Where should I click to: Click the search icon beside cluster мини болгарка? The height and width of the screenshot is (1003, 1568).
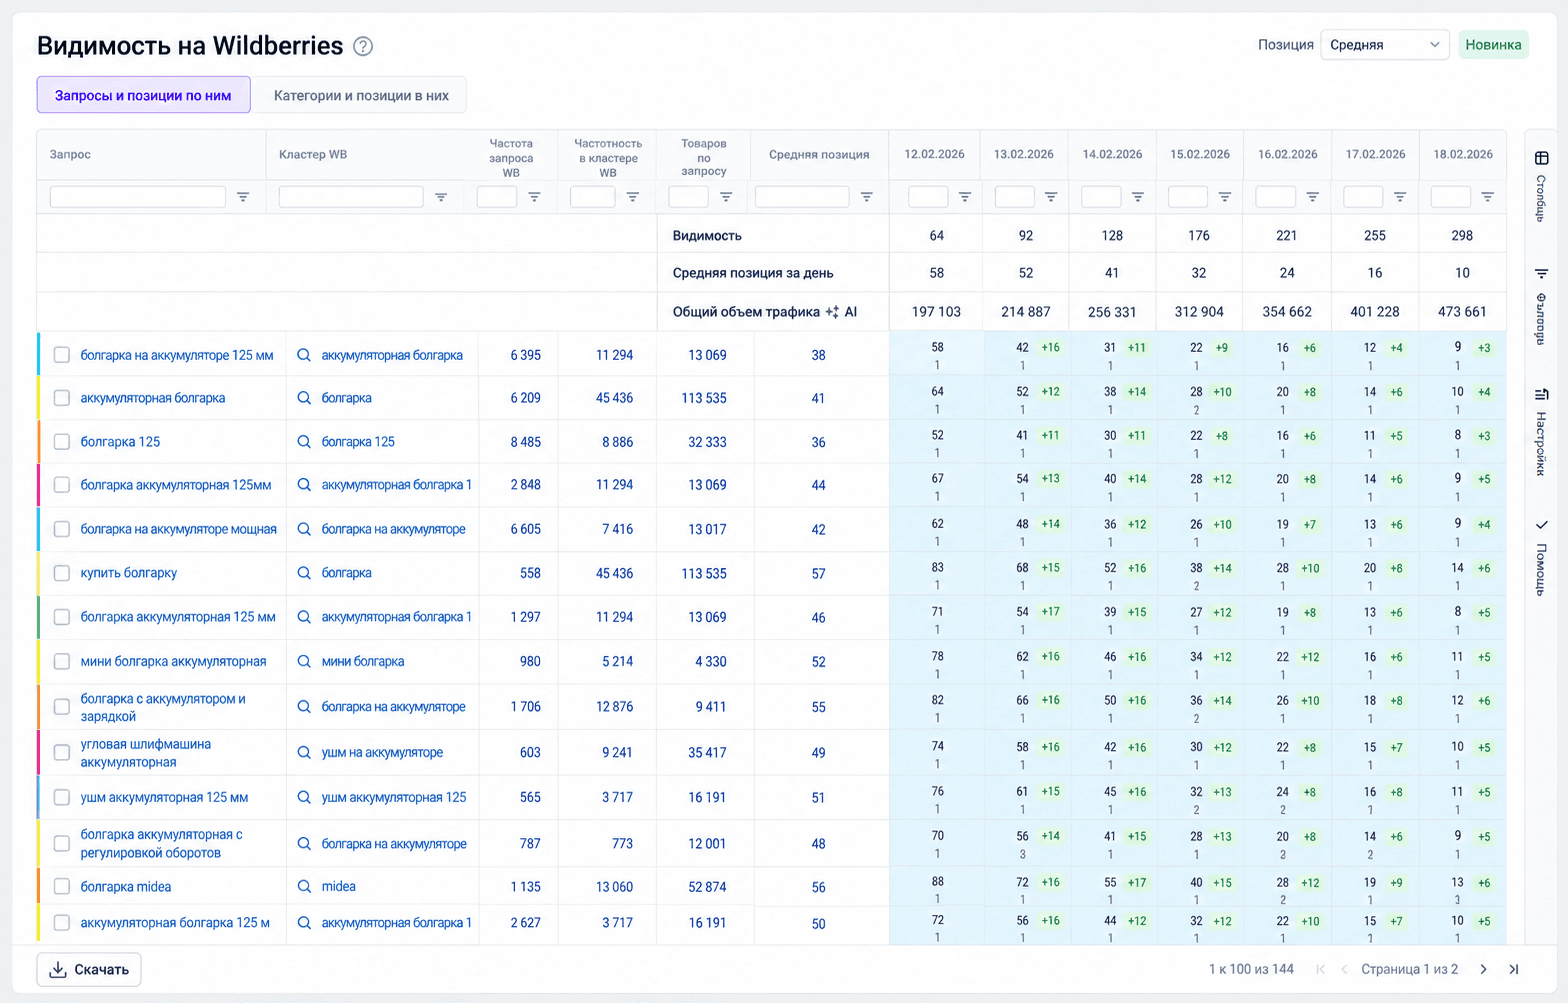click(x=304, y=661)
